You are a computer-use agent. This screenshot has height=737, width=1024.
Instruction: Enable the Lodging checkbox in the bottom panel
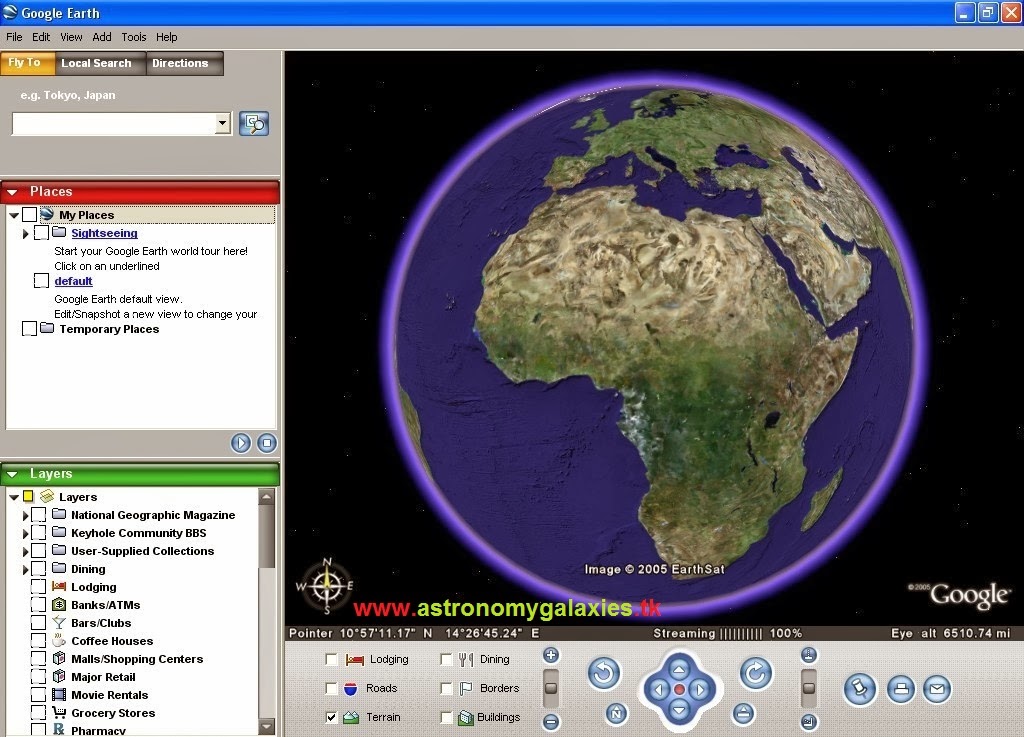coord(331,659)
